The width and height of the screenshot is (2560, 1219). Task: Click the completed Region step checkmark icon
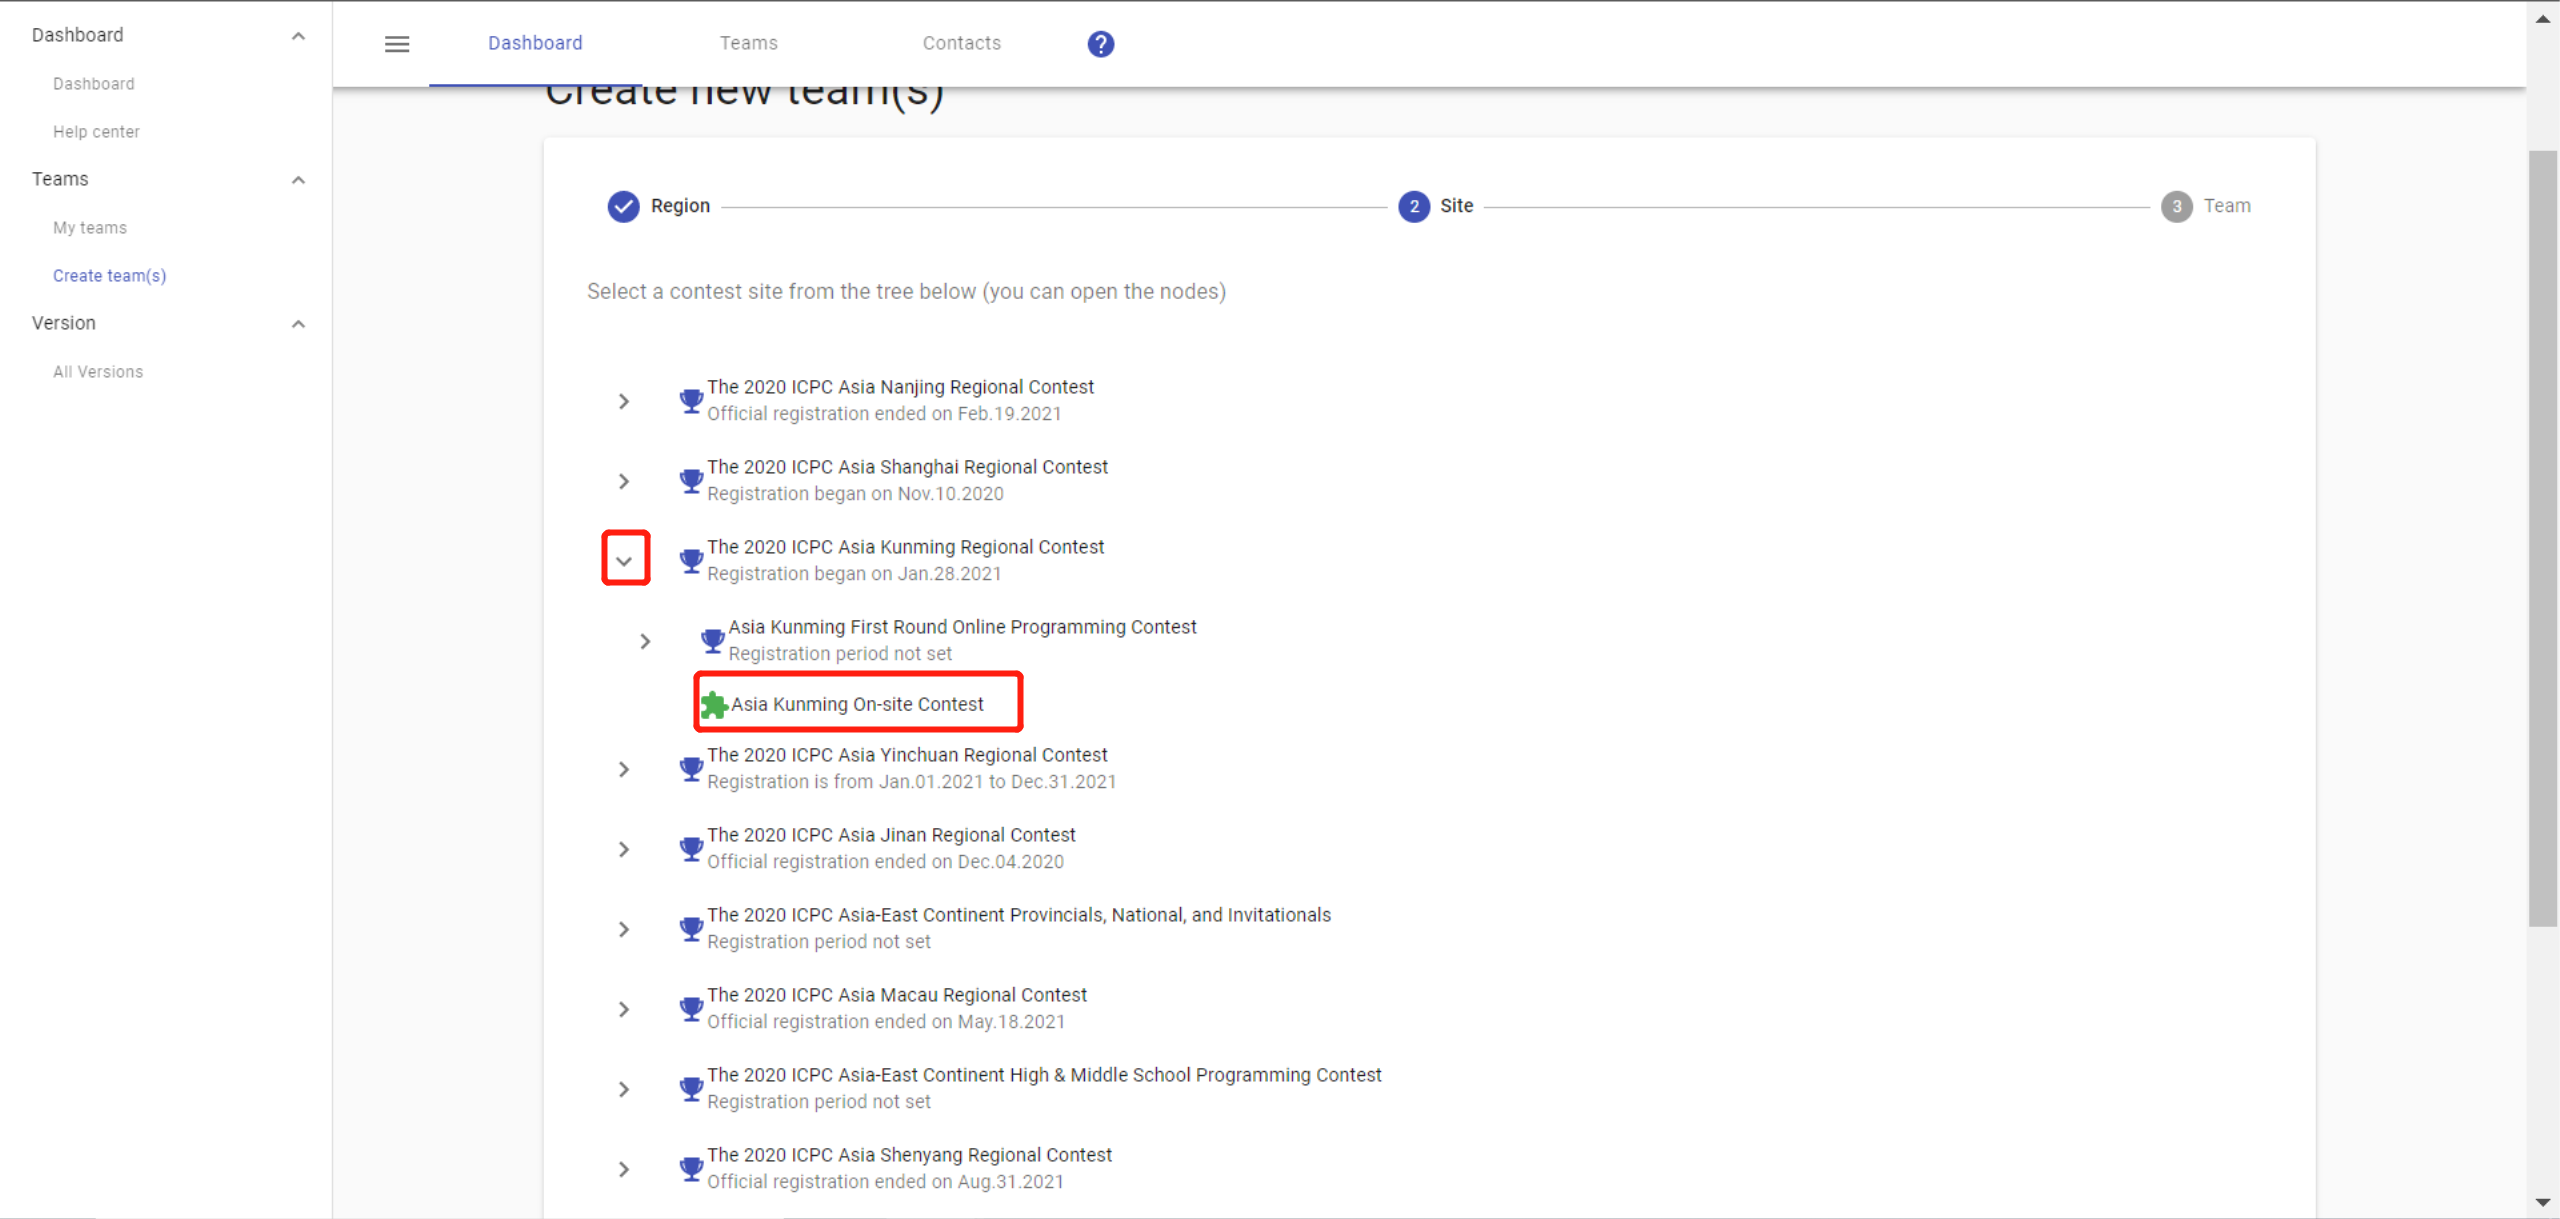623,206
